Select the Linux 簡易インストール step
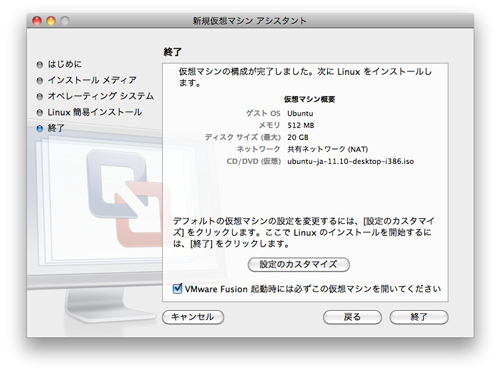 (95, 112)
